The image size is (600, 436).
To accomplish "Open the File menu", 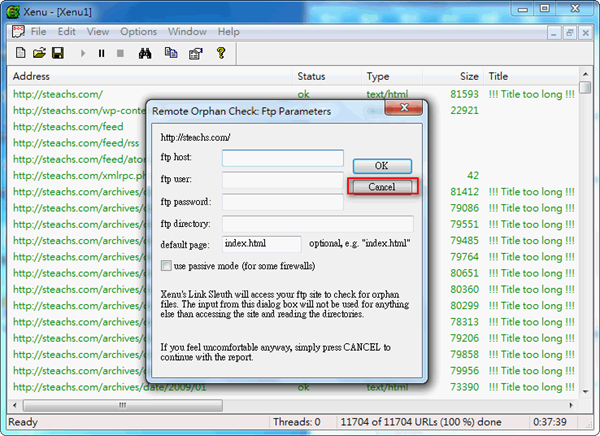I will coord(38,31).
